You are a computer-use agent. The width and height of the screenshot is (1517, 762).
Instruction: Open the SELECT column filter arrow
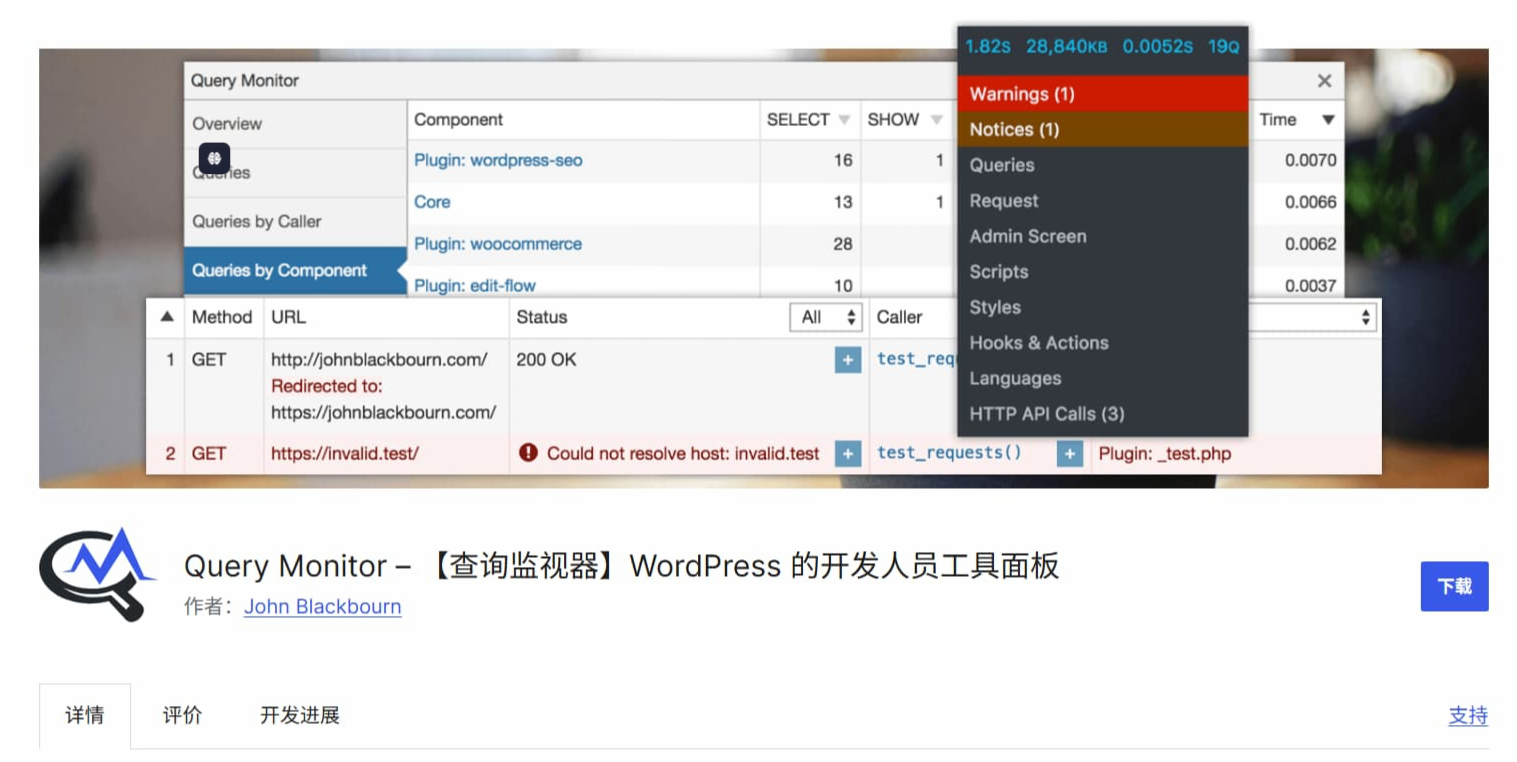click(844, 120)
